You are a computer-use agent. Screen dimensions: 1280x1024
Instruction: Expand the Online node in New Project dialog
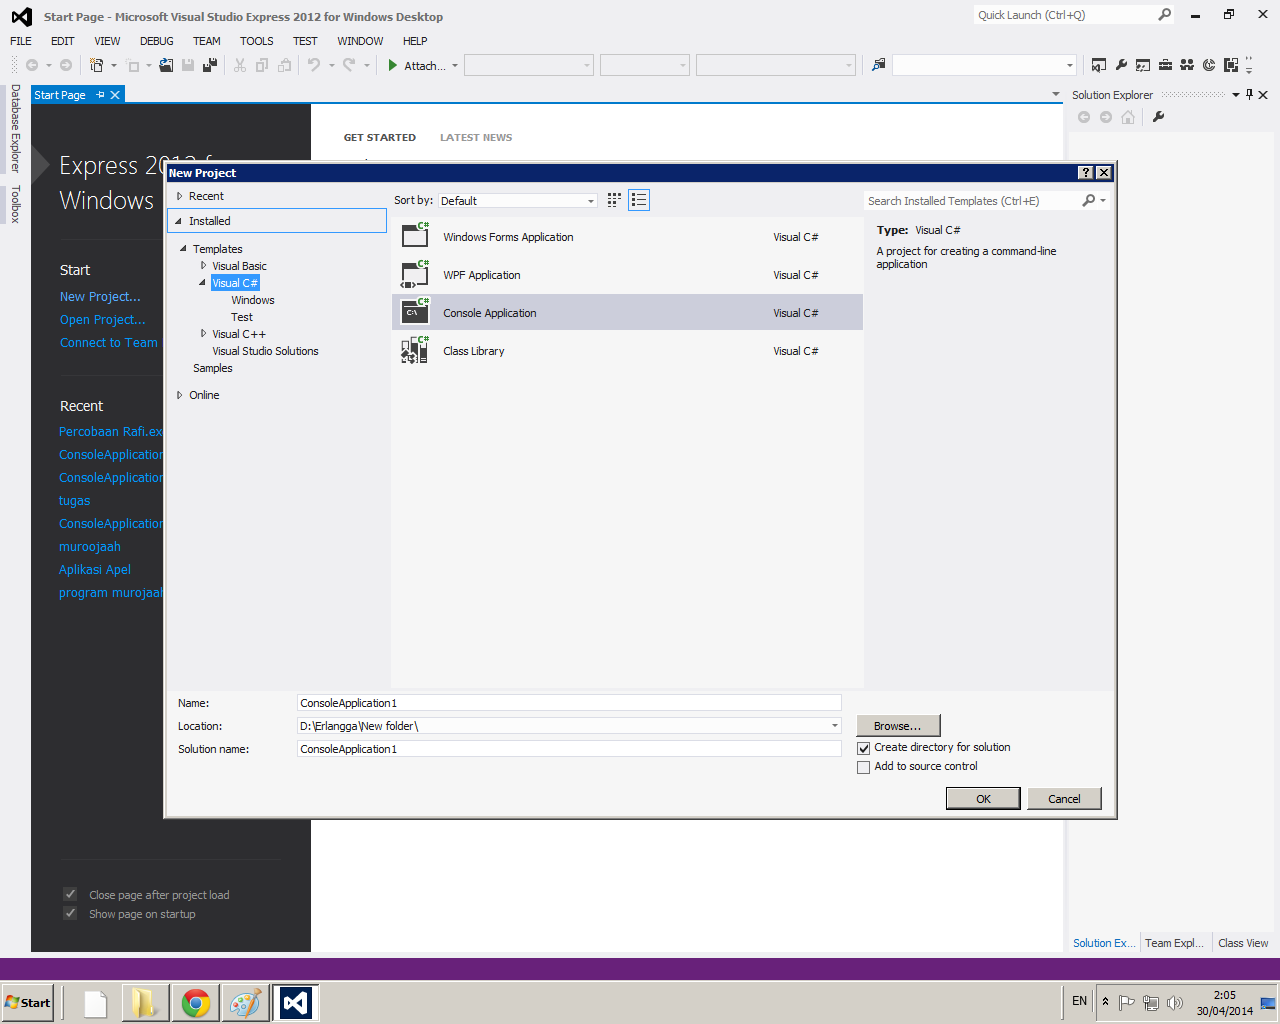(180, 395)
